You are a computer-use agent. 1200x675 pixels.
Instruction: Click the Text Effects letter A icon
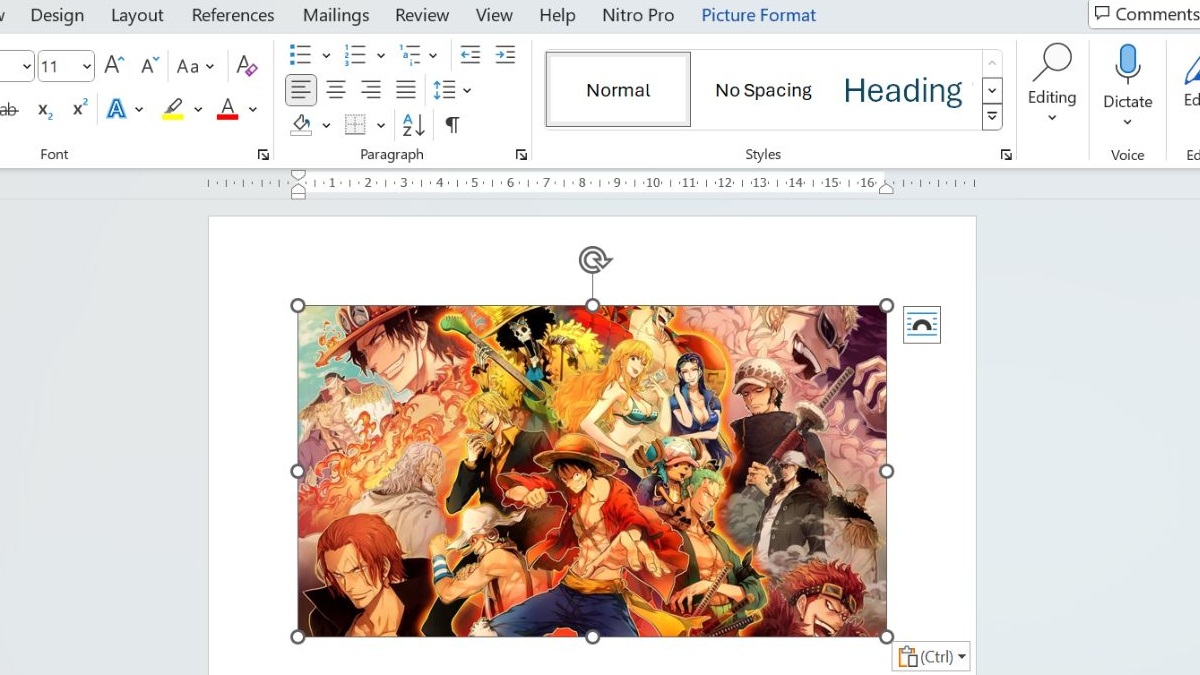[x=117, y=108]
